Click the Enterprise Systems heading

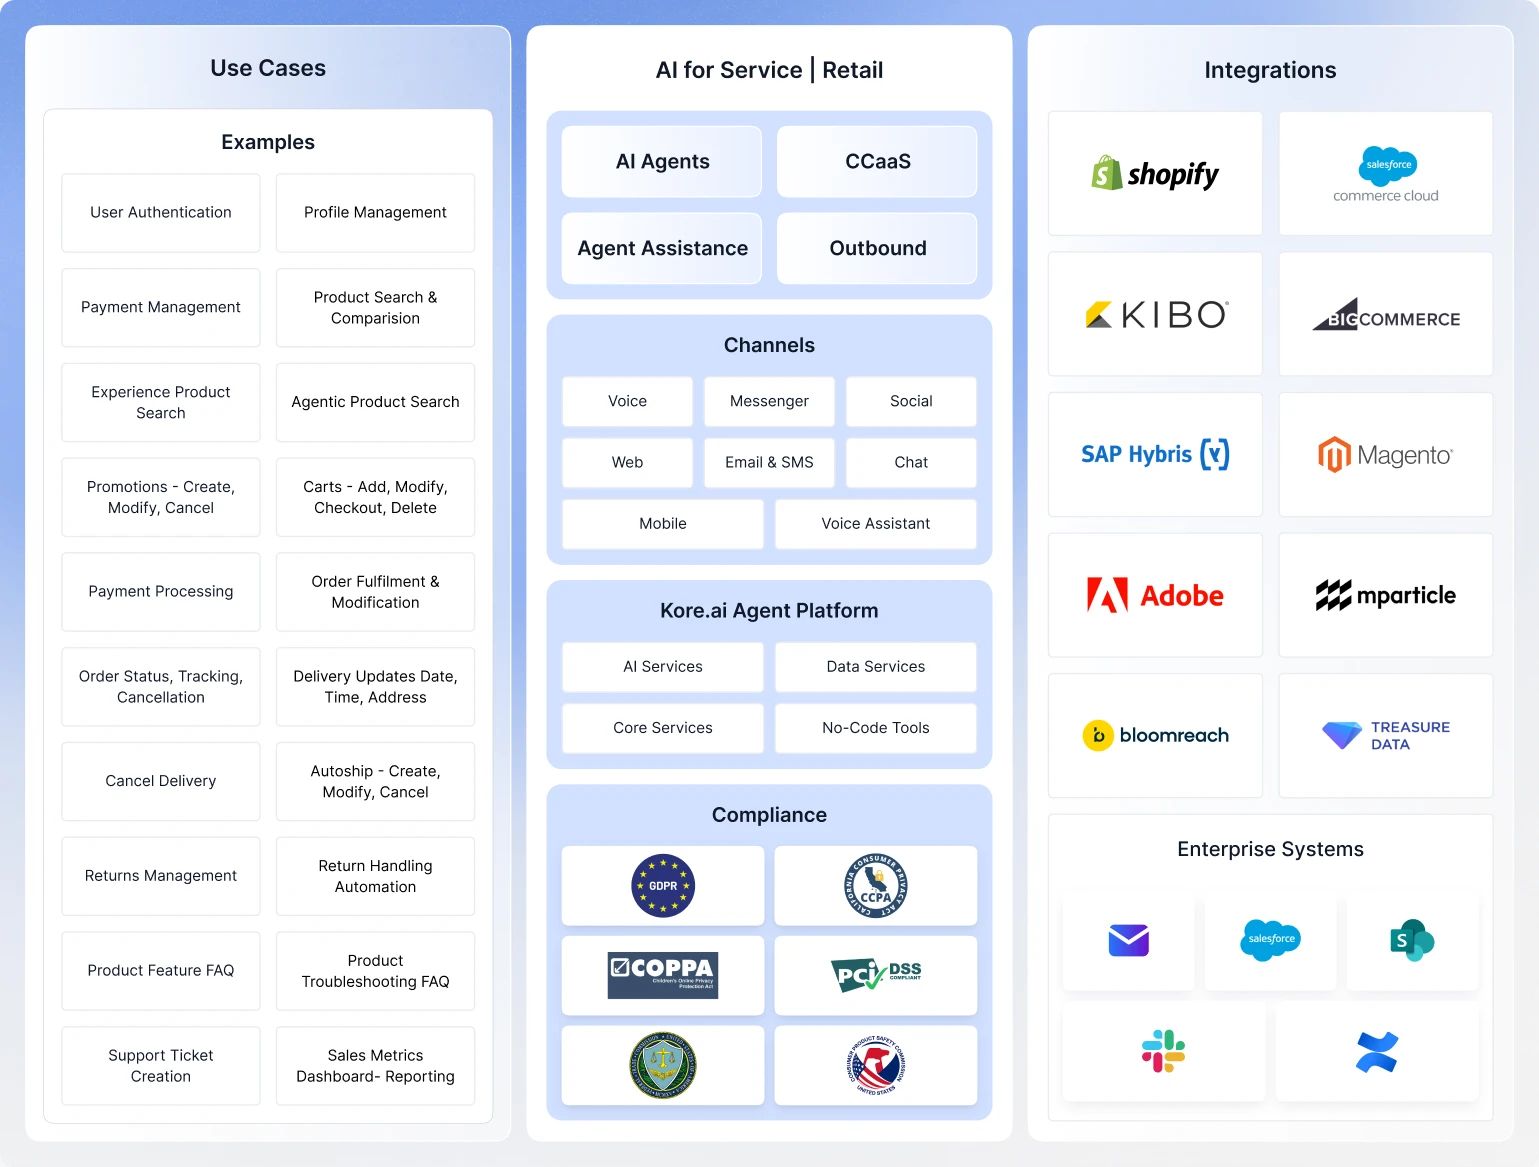pyautogui.click(x=1270, y=849)
